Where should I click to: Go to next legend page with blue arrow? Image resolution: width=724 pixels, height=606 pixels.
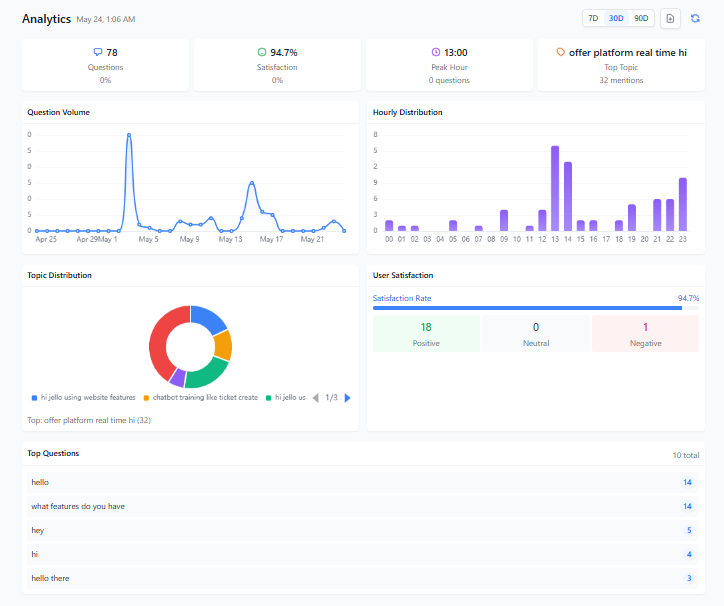tap(348, 398)
